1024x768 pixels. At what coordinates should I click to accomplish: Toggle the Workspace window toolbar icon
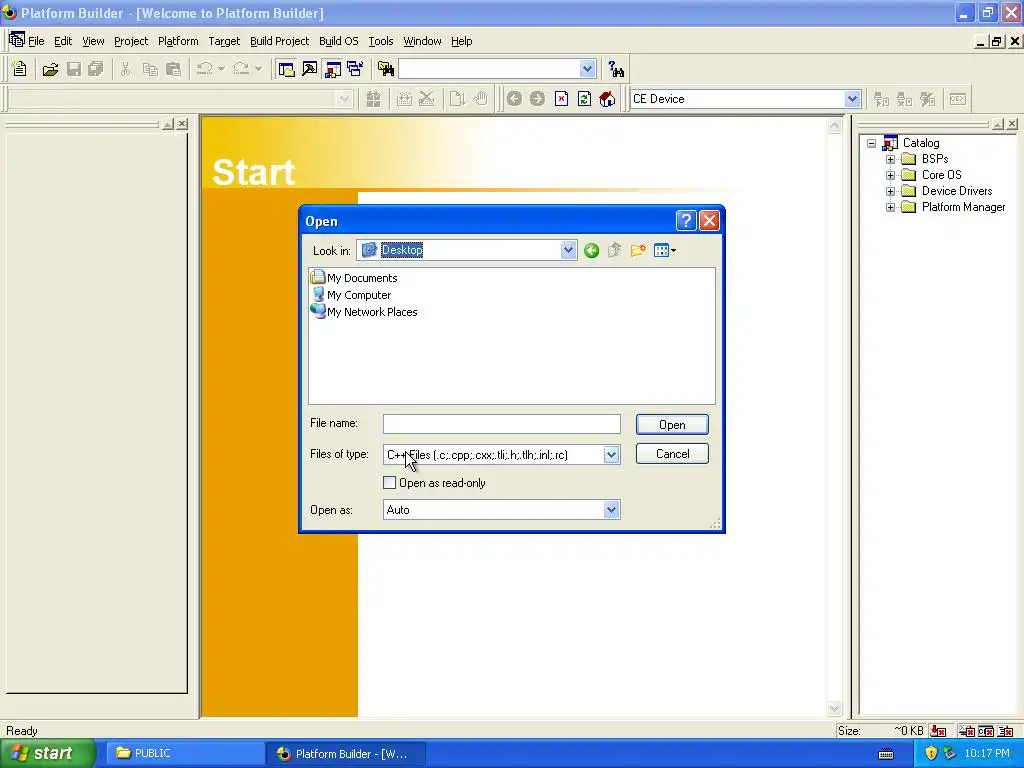[x=286, y=69]
